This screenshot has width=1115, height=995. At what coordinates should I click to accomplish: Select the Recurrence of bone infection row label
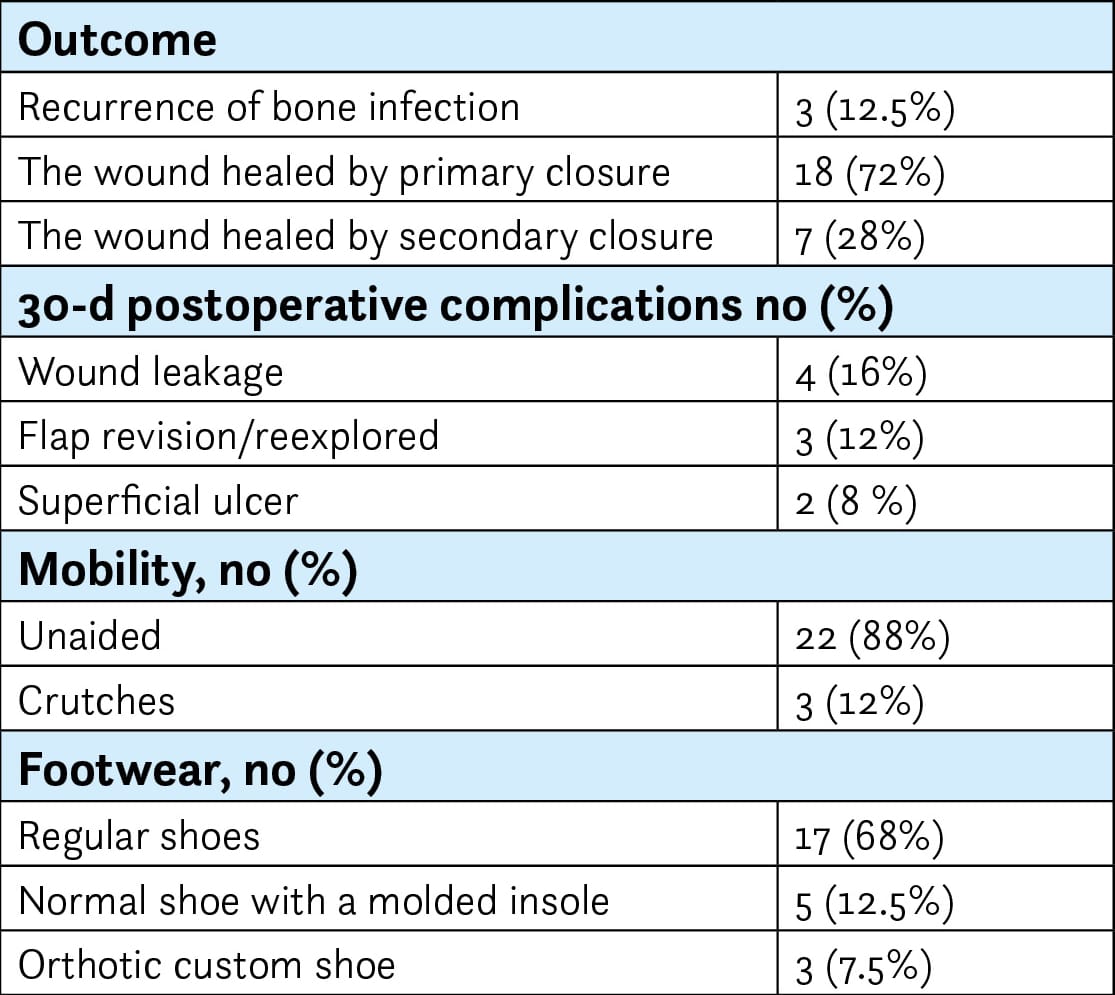point(269,107)
